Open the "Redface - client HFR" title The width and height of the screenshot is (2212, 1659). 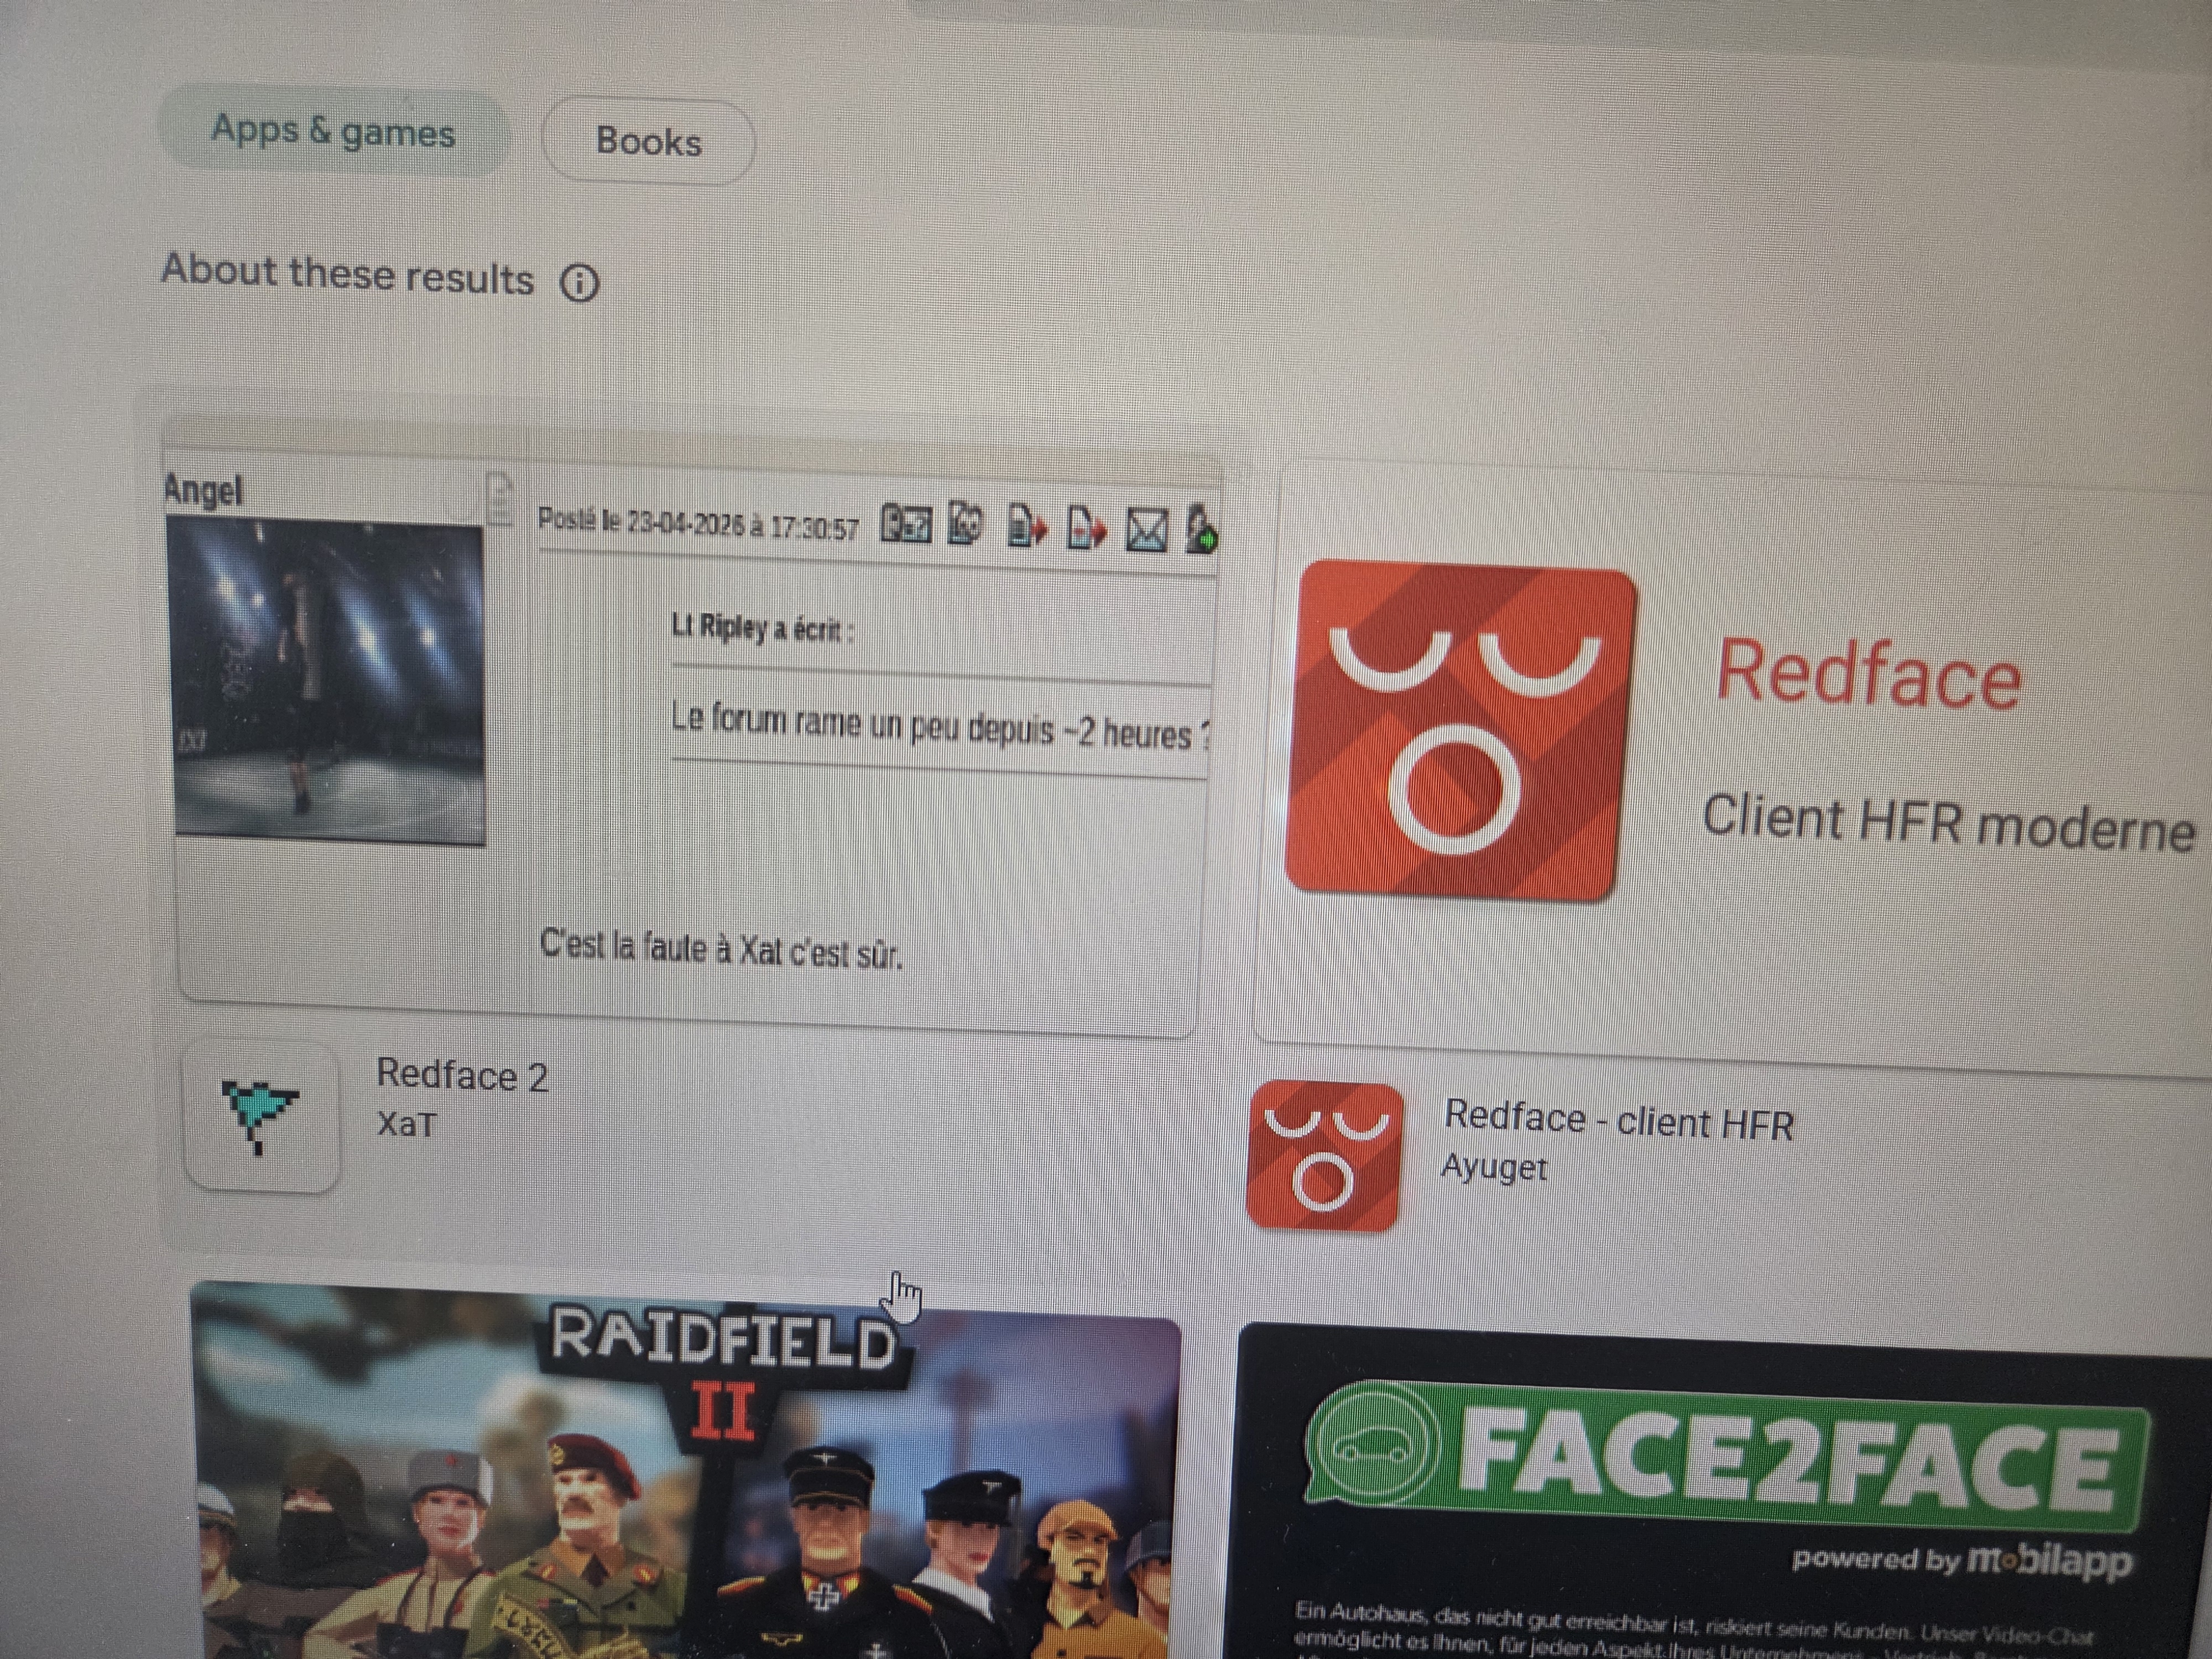click(x=1619, y=1120)
